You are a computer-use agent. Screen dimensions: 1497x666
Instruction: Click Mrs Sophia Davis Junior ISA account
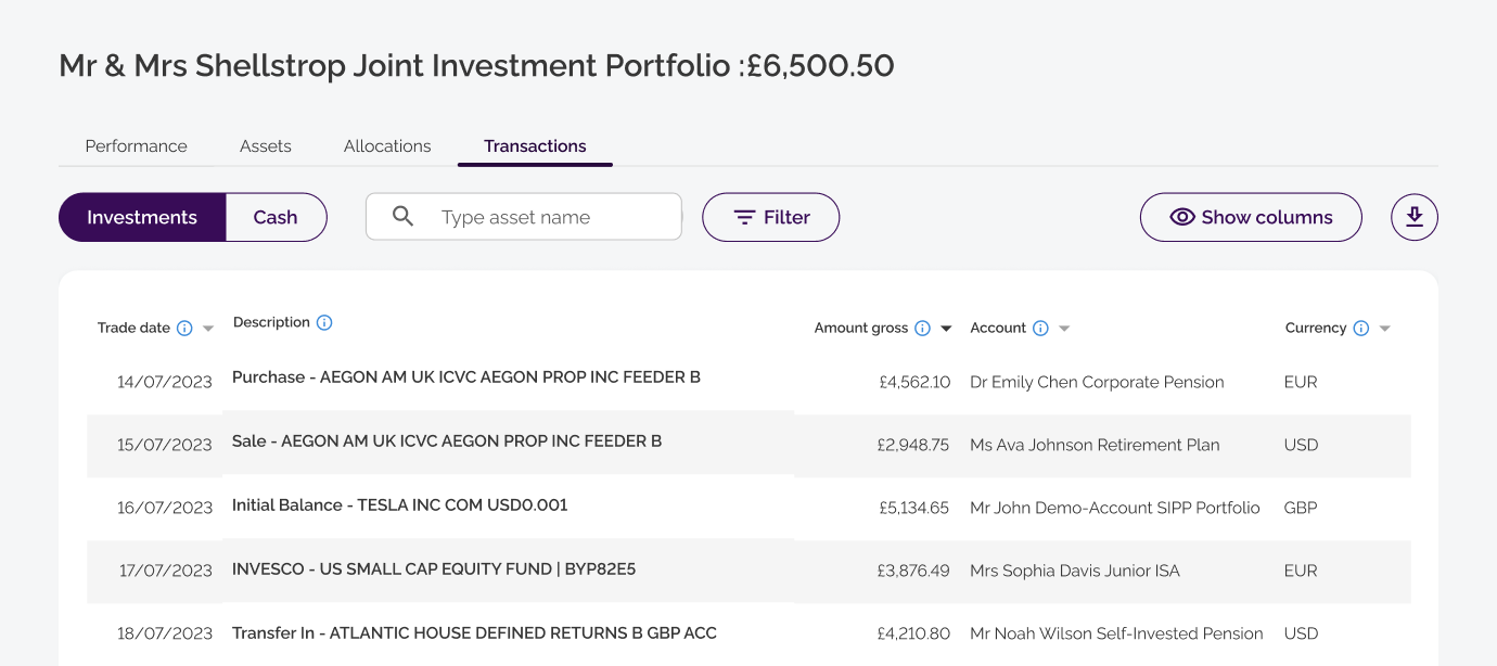pyautogui.click(x=1075, y=571)
